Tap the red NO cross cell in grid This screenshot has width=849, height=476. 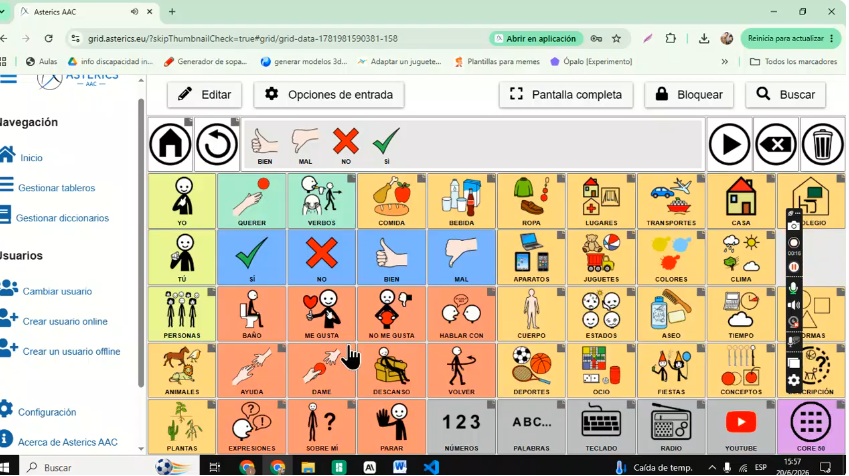click(x=322, y=257)
